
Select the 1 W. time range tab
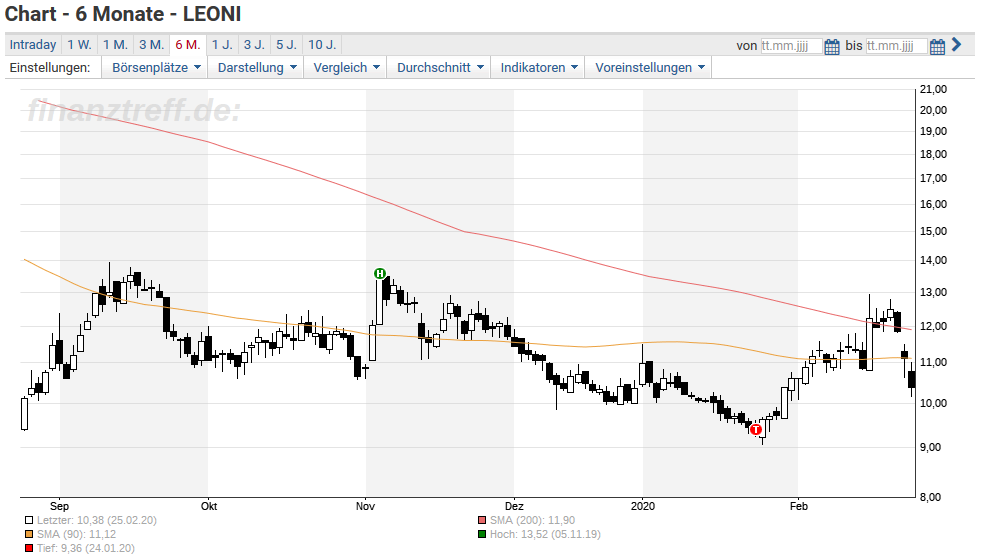pyautogui.click(x=80, y=45)
